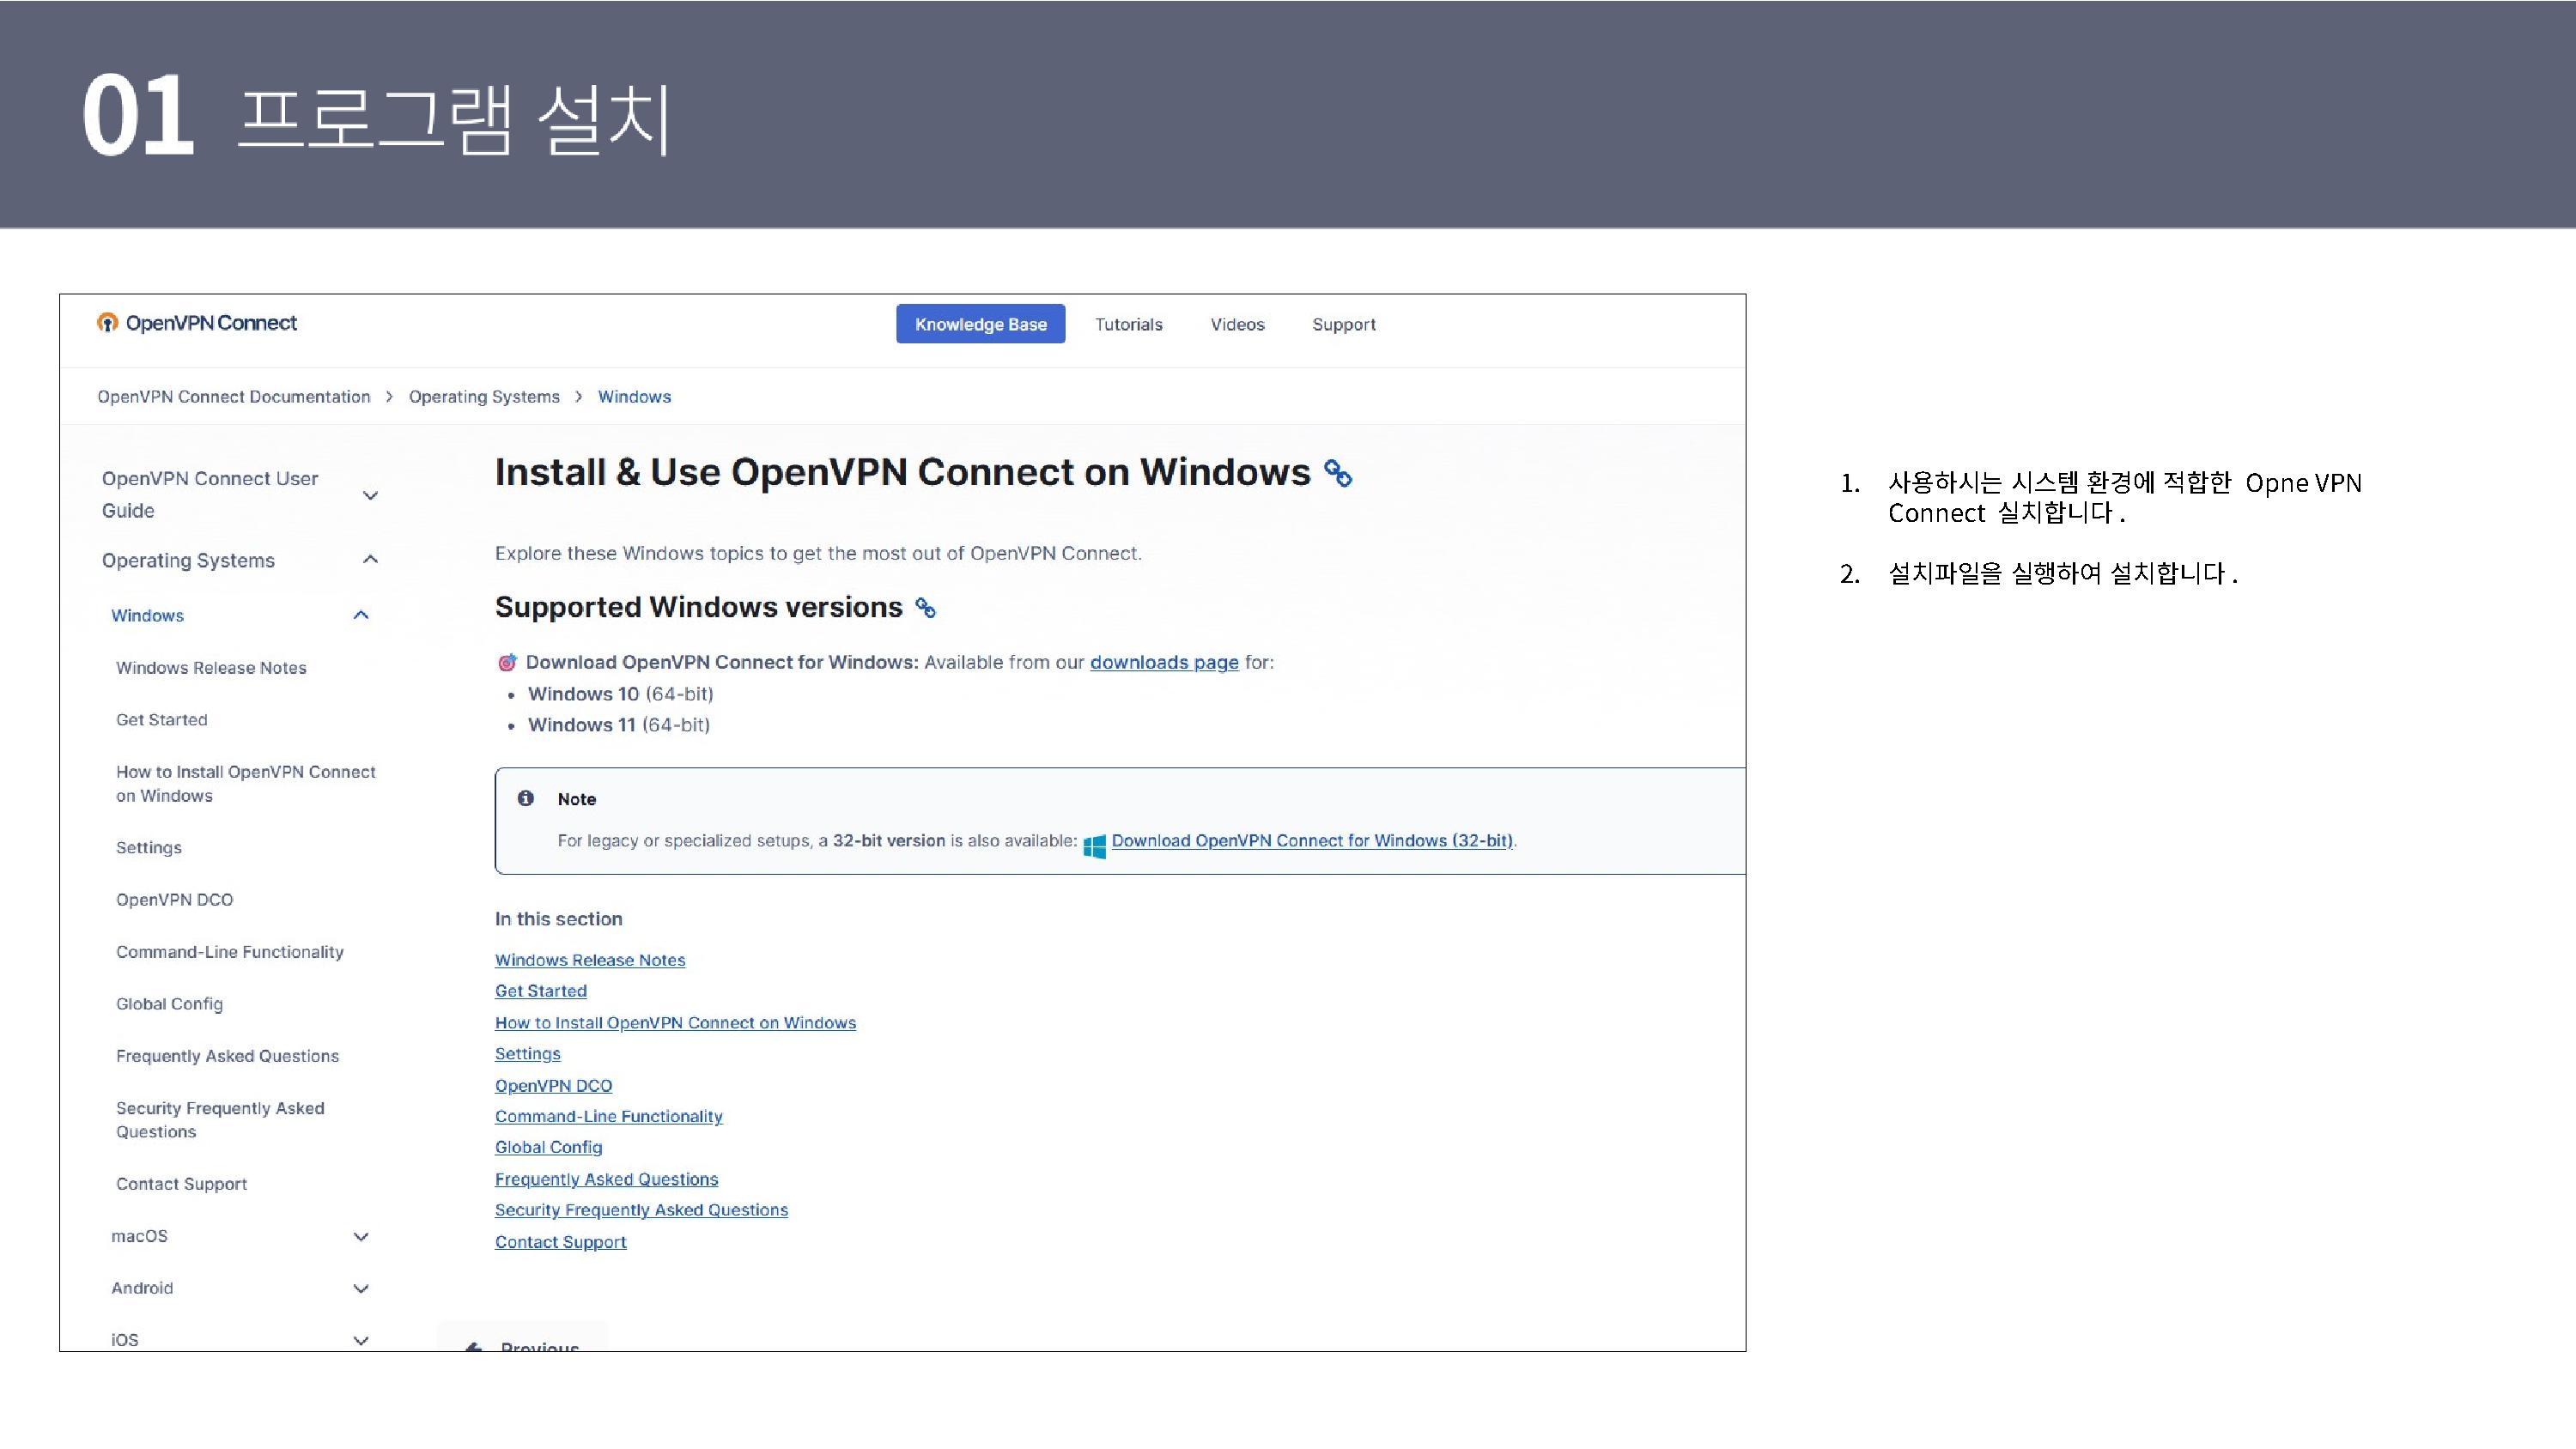Open Settings link in section list
The height and width of the screenshot is (1449, 2576).
click(528, 1054)
